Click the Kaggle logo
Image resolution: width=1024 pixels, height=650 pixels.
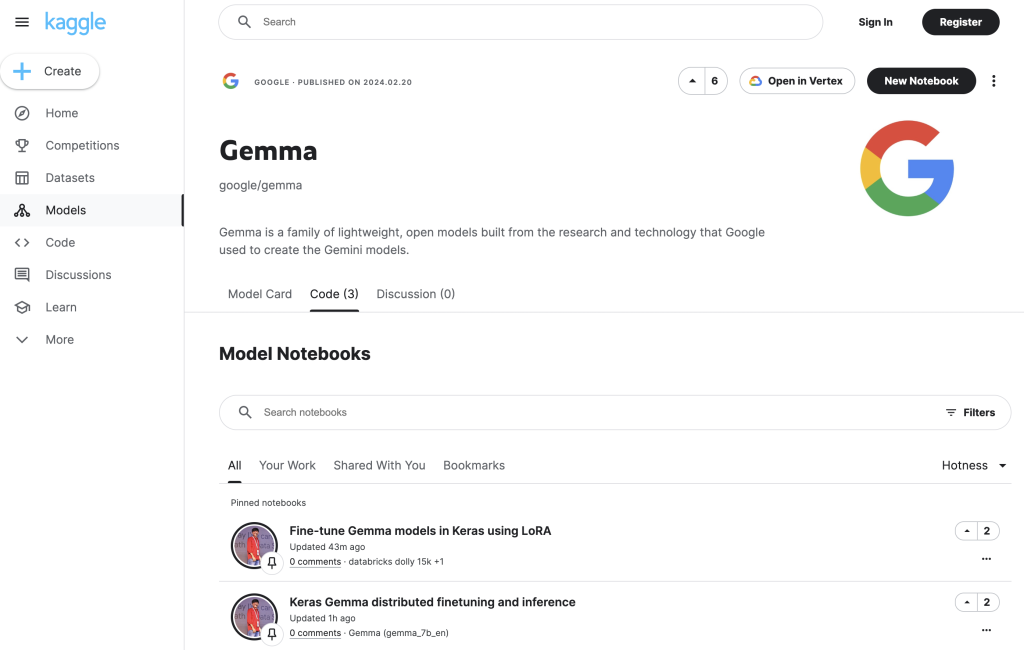point(75,22)
